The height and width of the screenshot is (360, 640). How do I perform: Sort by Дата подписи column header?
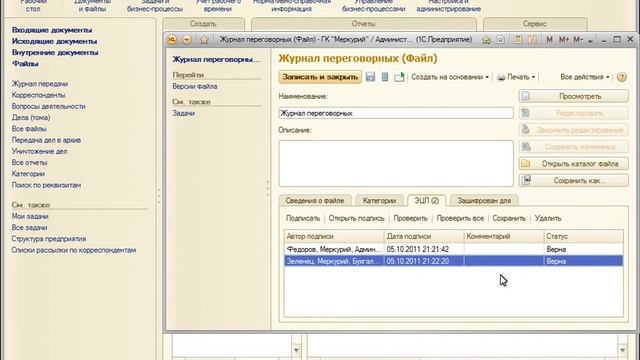click(x=424, y=236)
